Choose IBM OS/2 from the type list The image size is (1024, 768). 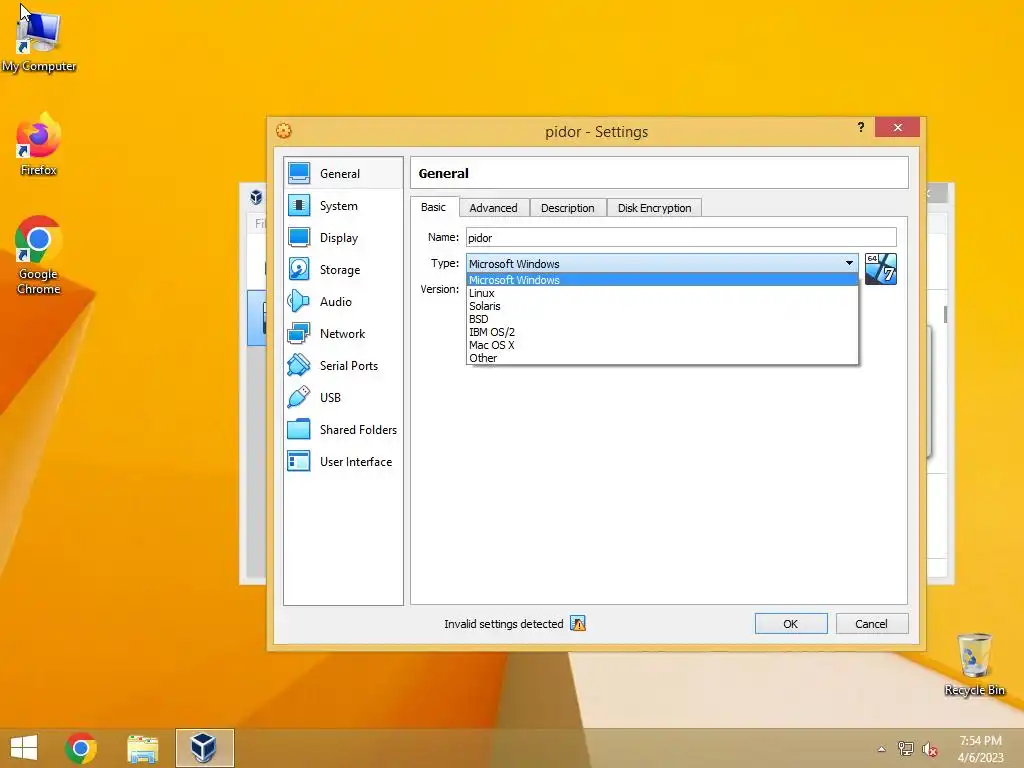[662, 332]
